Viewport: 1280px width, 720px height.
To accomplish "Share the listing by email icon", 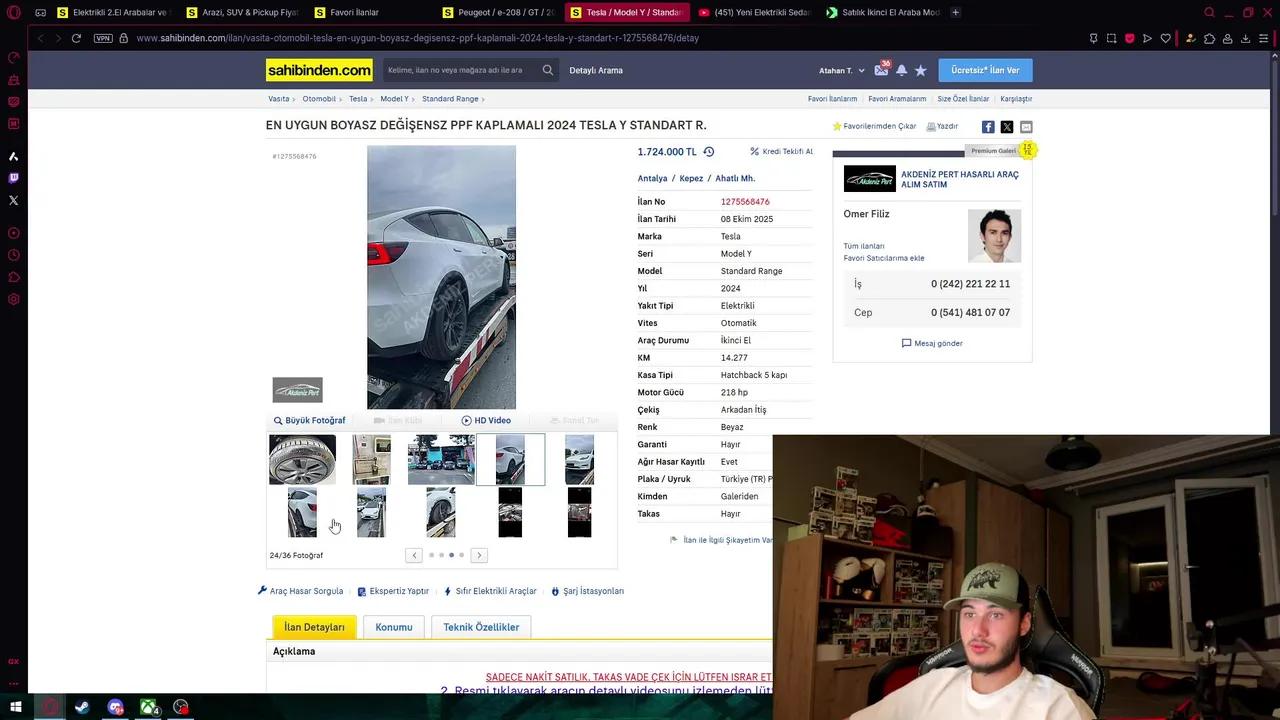I will [1026, 127].
